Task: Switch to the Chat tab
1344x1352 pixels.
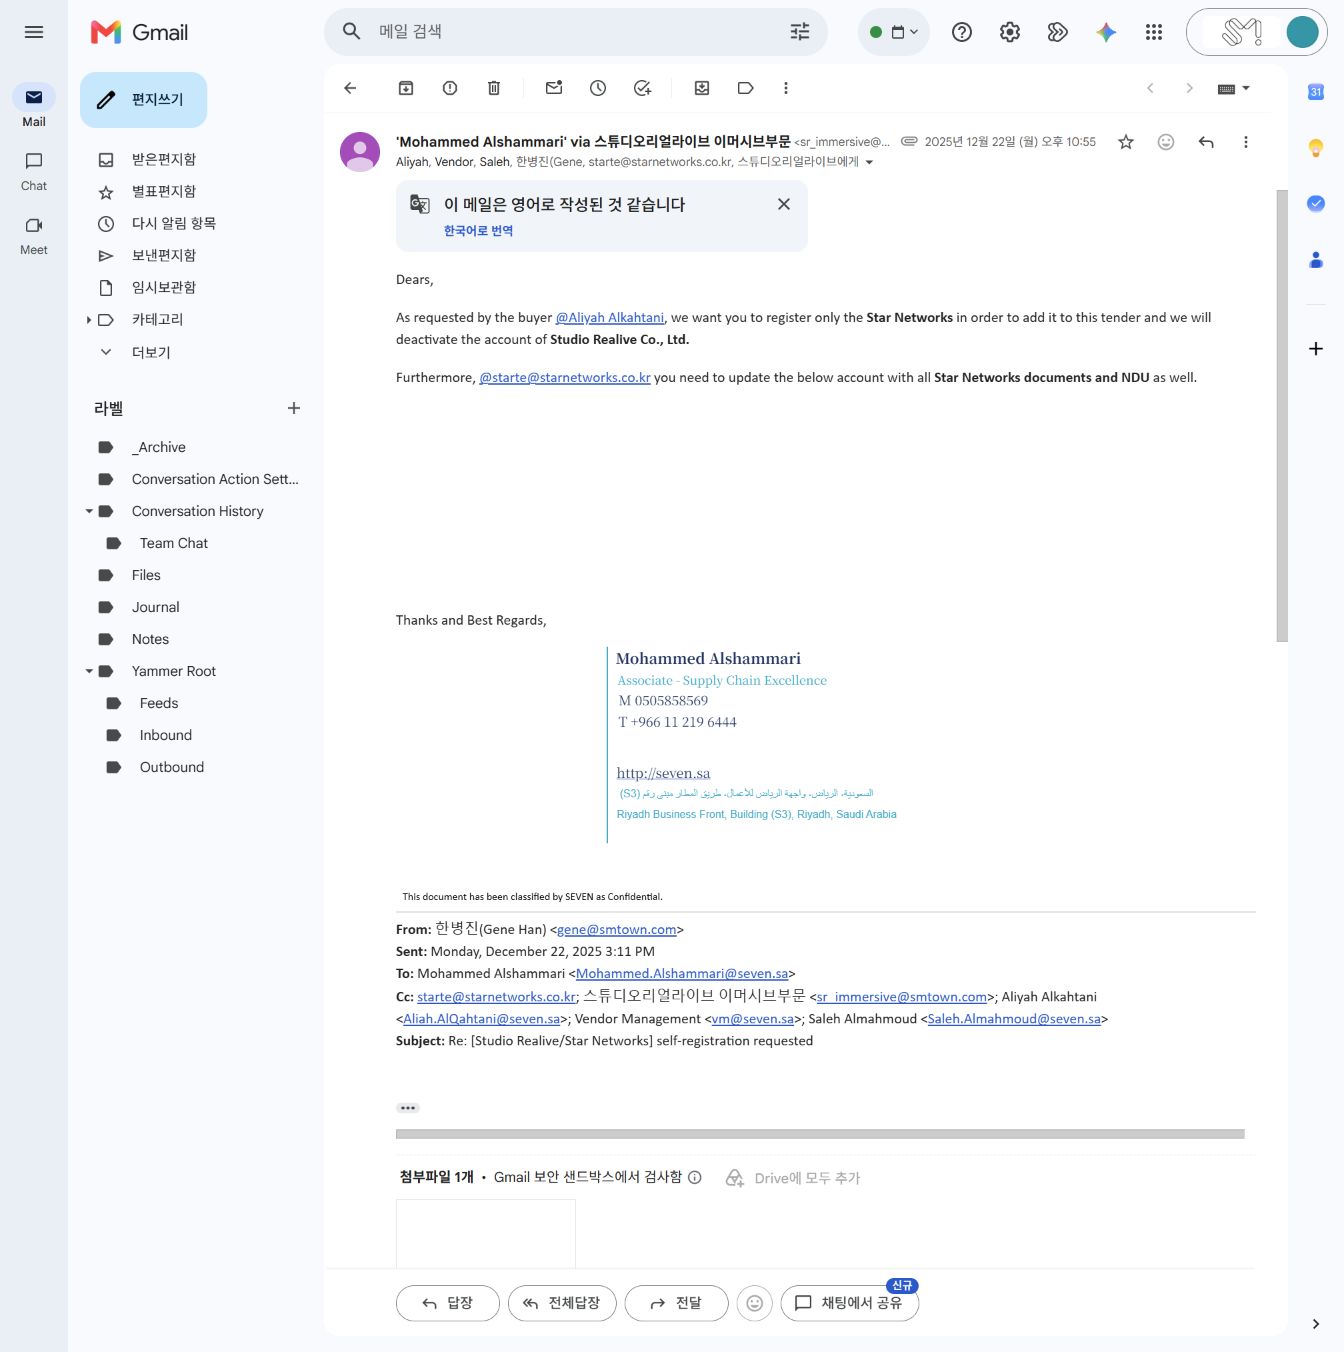Action: (x=34, y=170)
